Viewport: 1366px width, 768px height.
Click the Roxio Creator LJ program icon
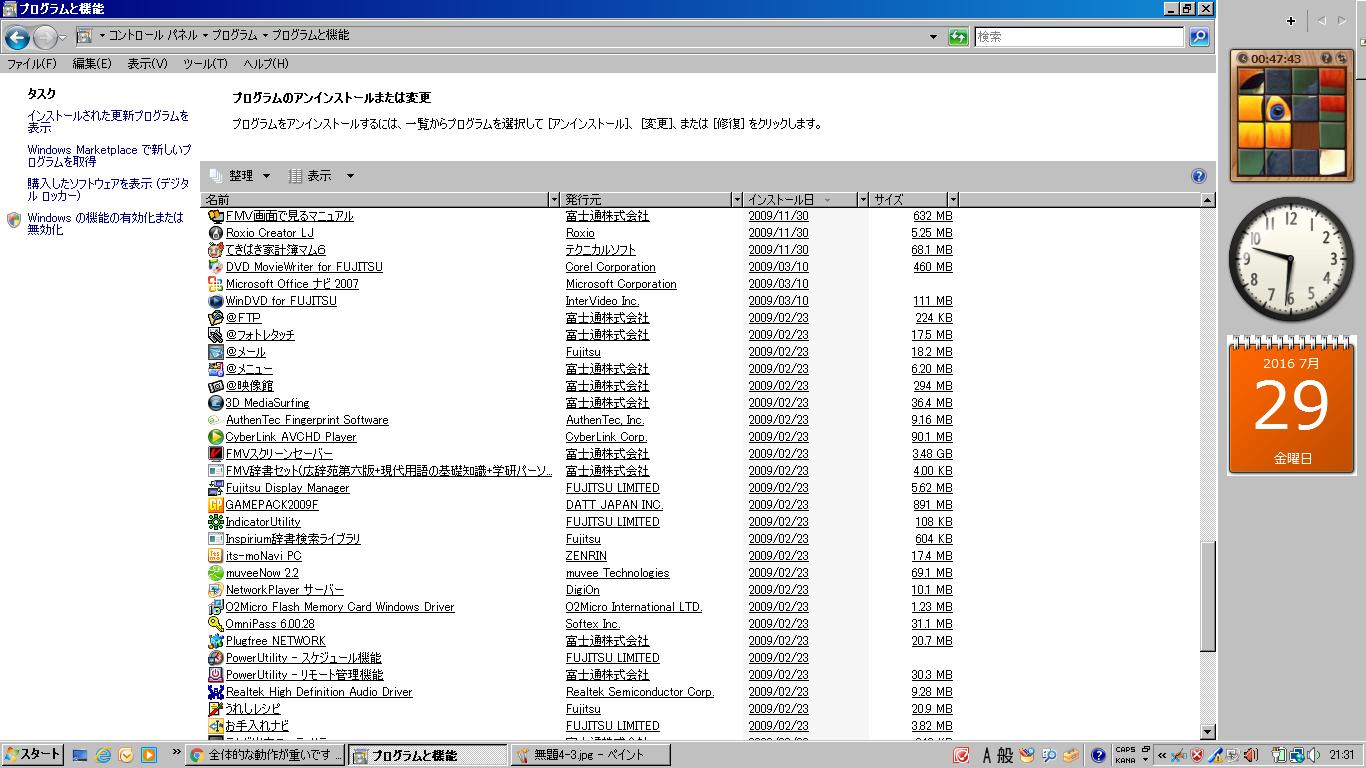pyautogui.click(x=215, y=233)
